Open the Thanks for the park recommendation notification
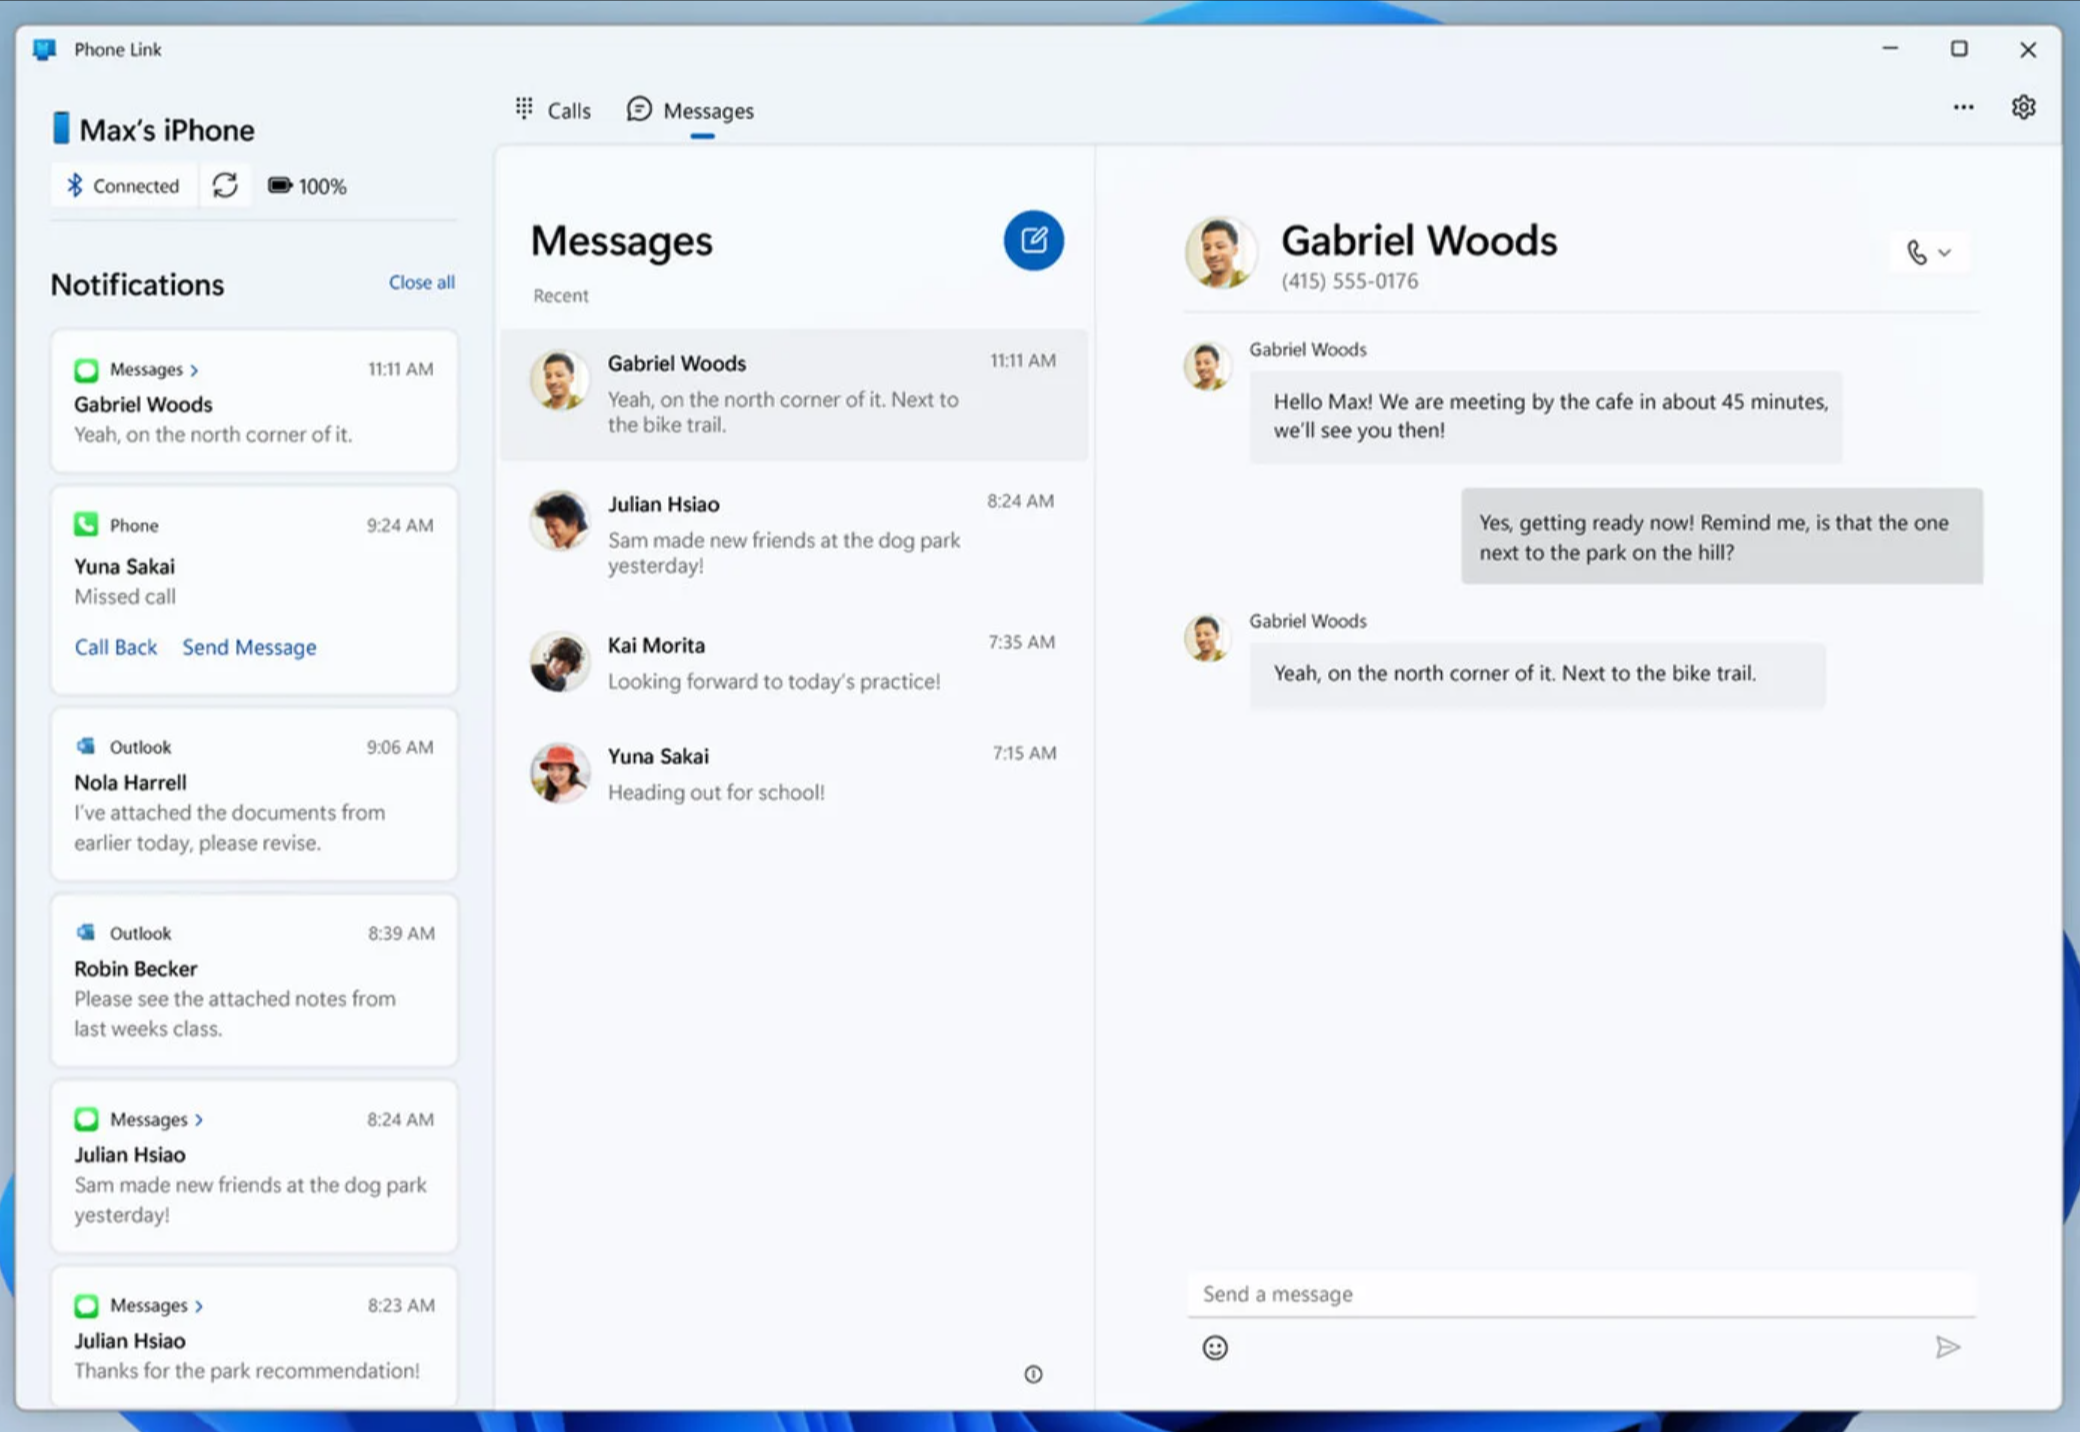The image size is (2080, 1432). coord(254,1336)
